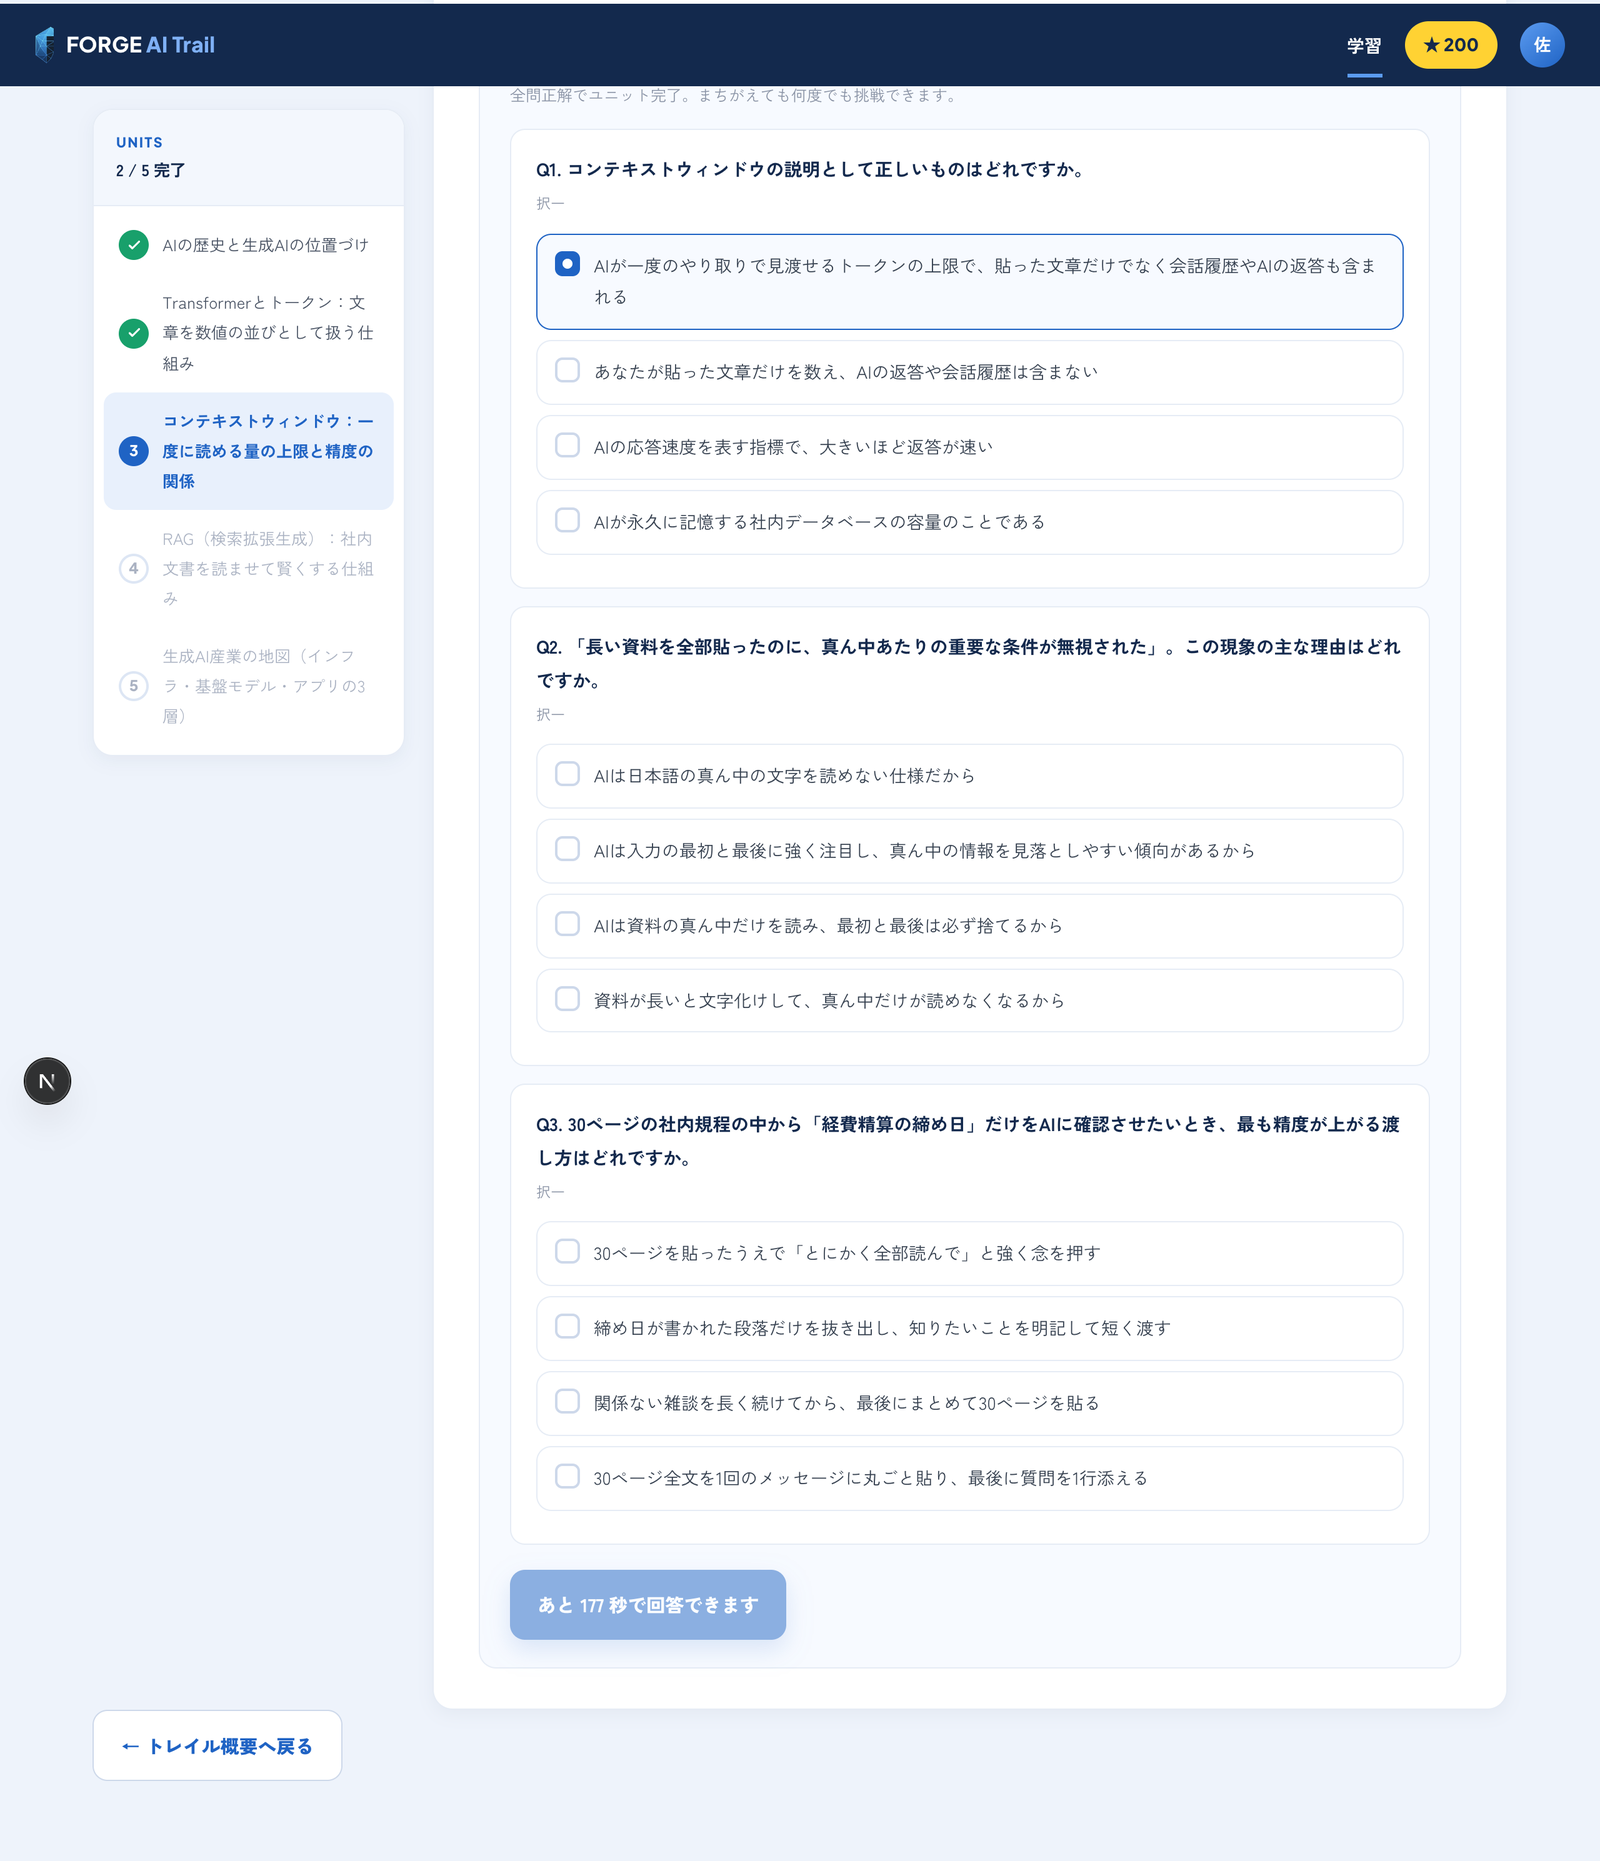Image resolution: width=1600 pixels, height=1861 pixels.
Task: Click the 2 / 5 完了 progress text
Action: tap(150, 171)
